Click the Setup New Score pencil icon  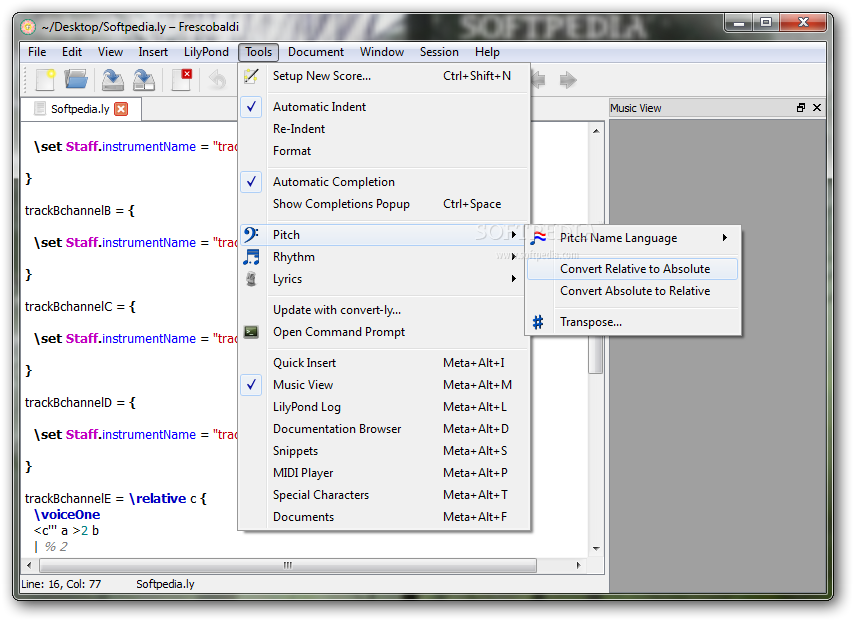click(251, 76)
